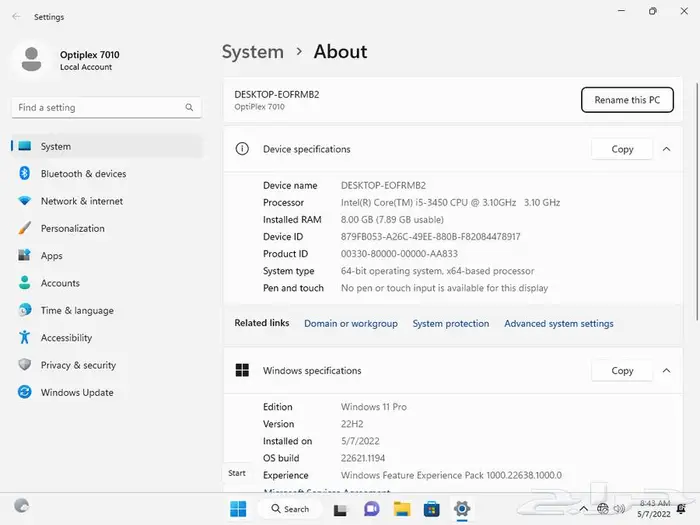Click the Accessibility figure icon

25,338
